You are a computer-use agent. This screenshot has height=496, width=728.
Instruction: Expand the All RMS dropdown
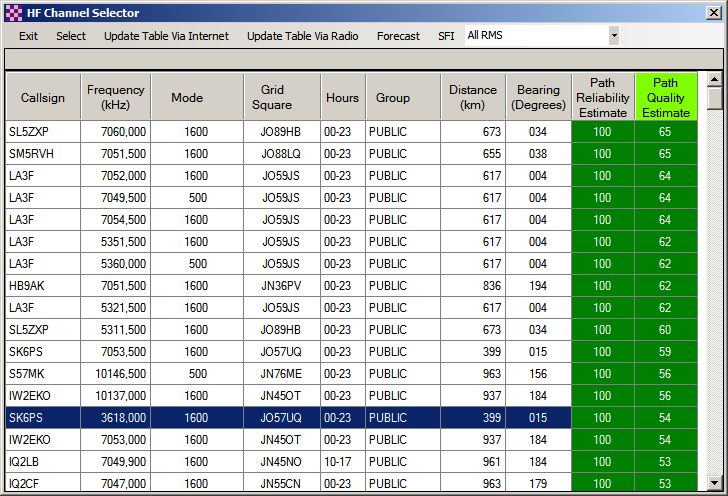coord(613,36)
